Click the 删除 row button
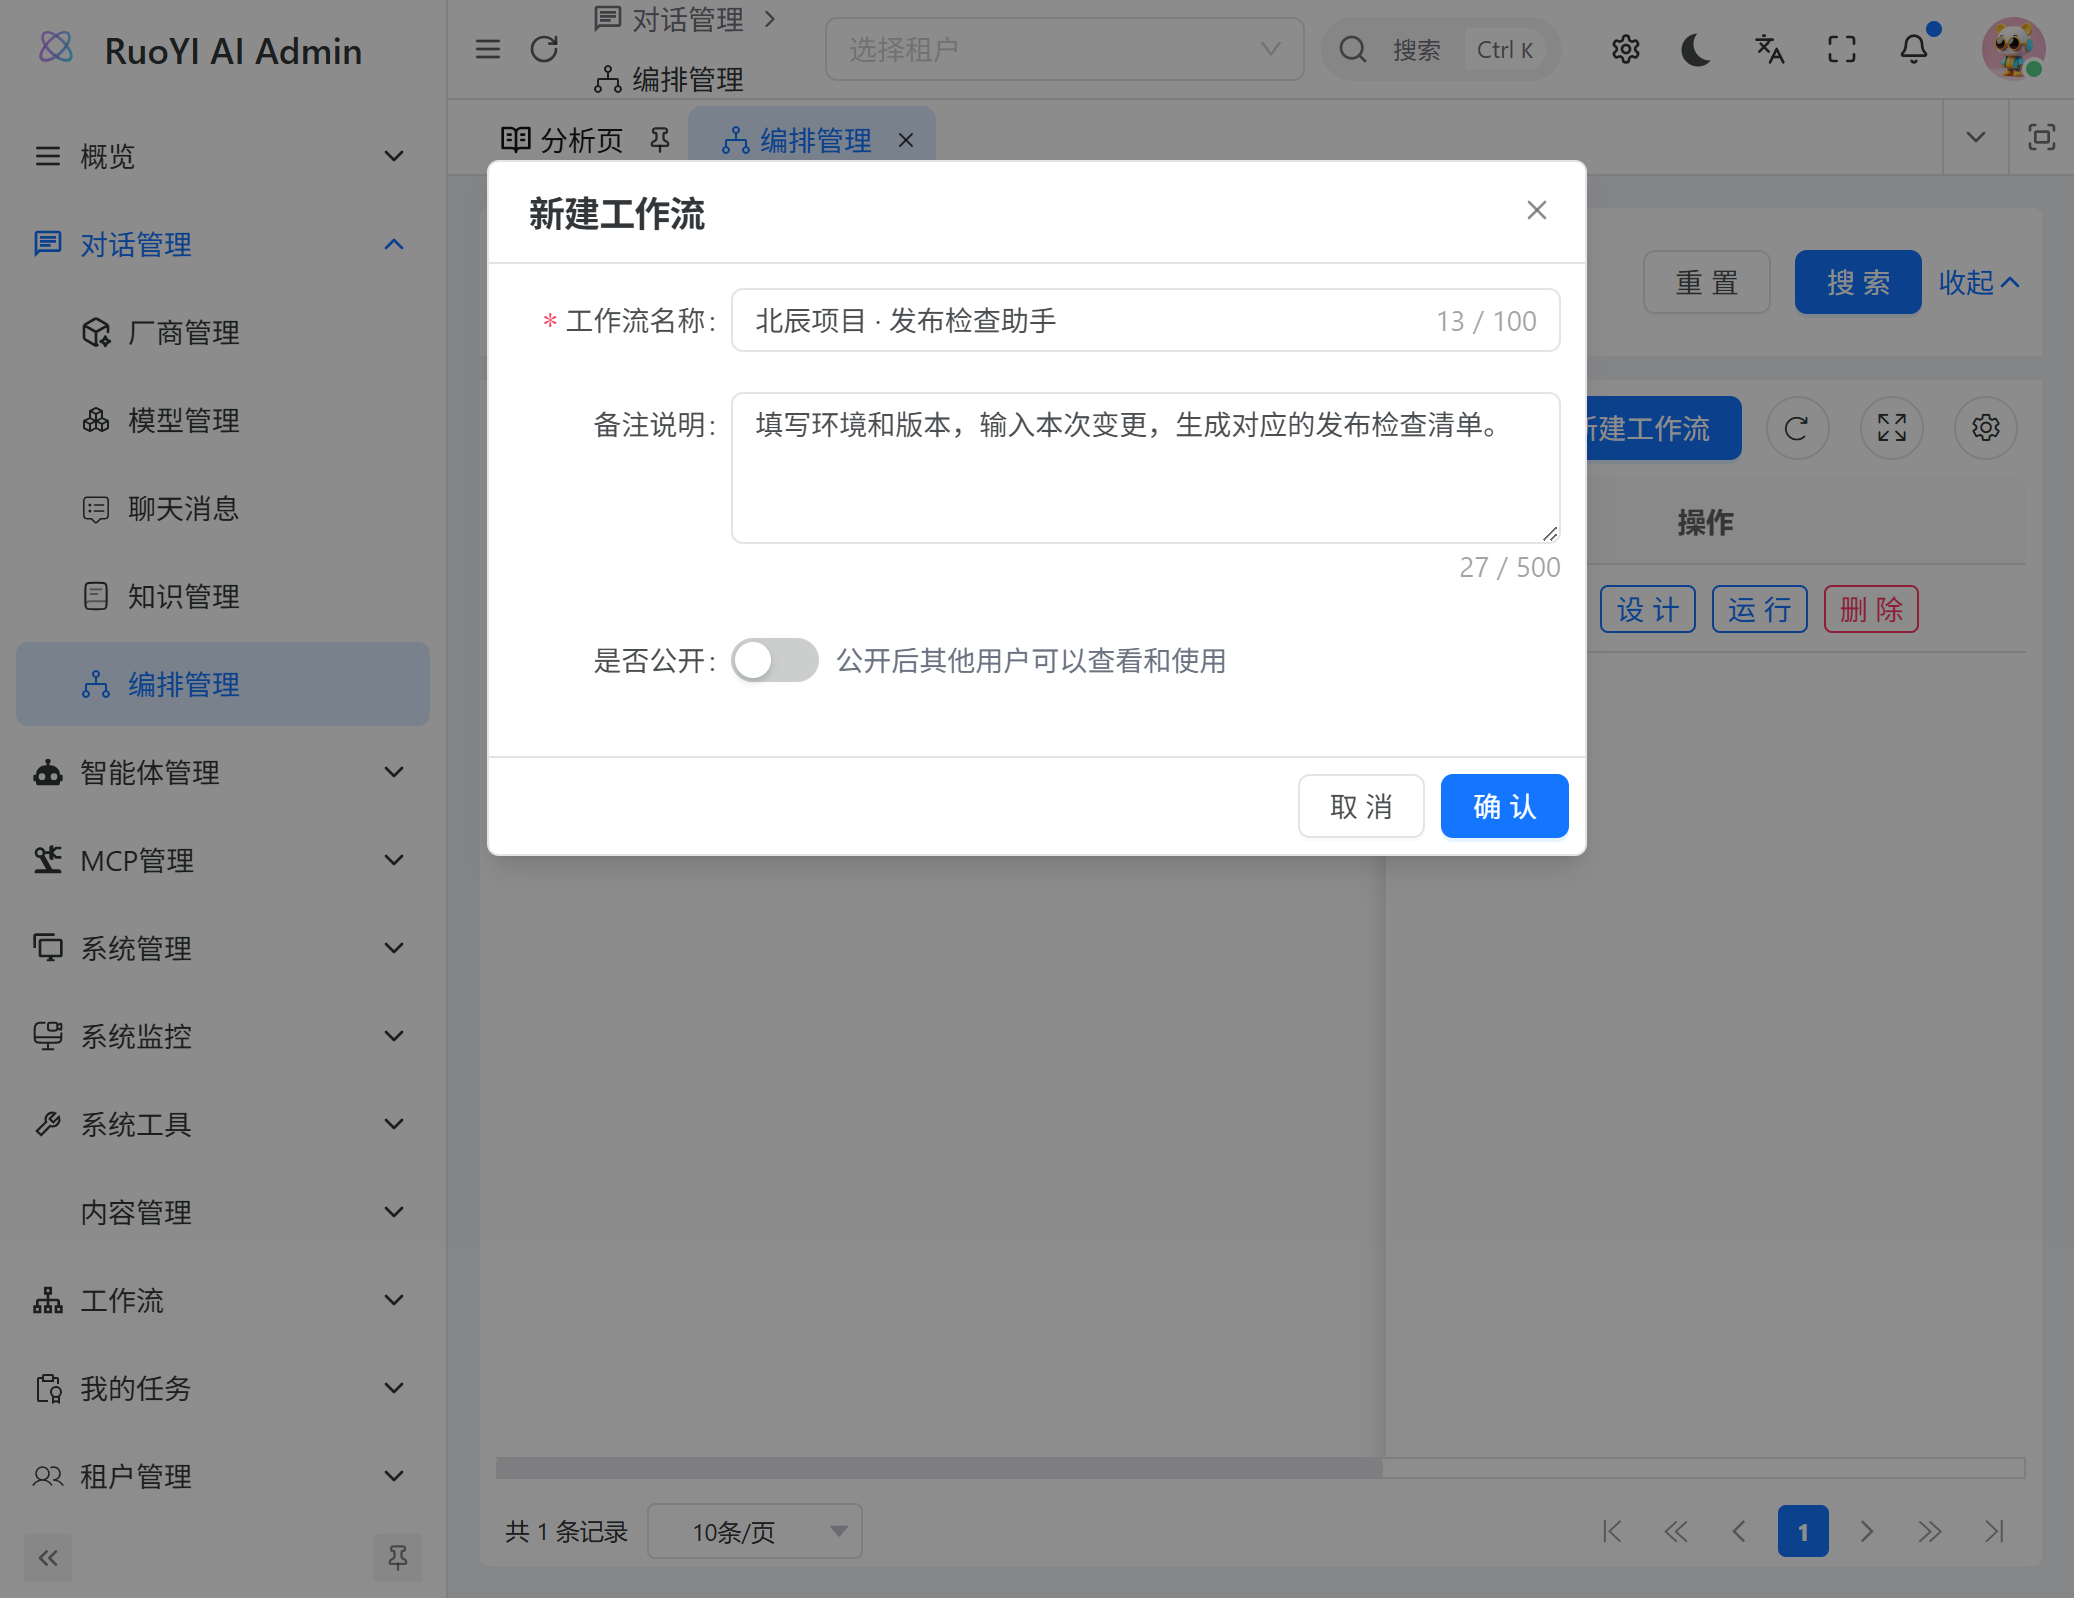Screen dimensions: 2074x1598 click(x=1870, y=609)
